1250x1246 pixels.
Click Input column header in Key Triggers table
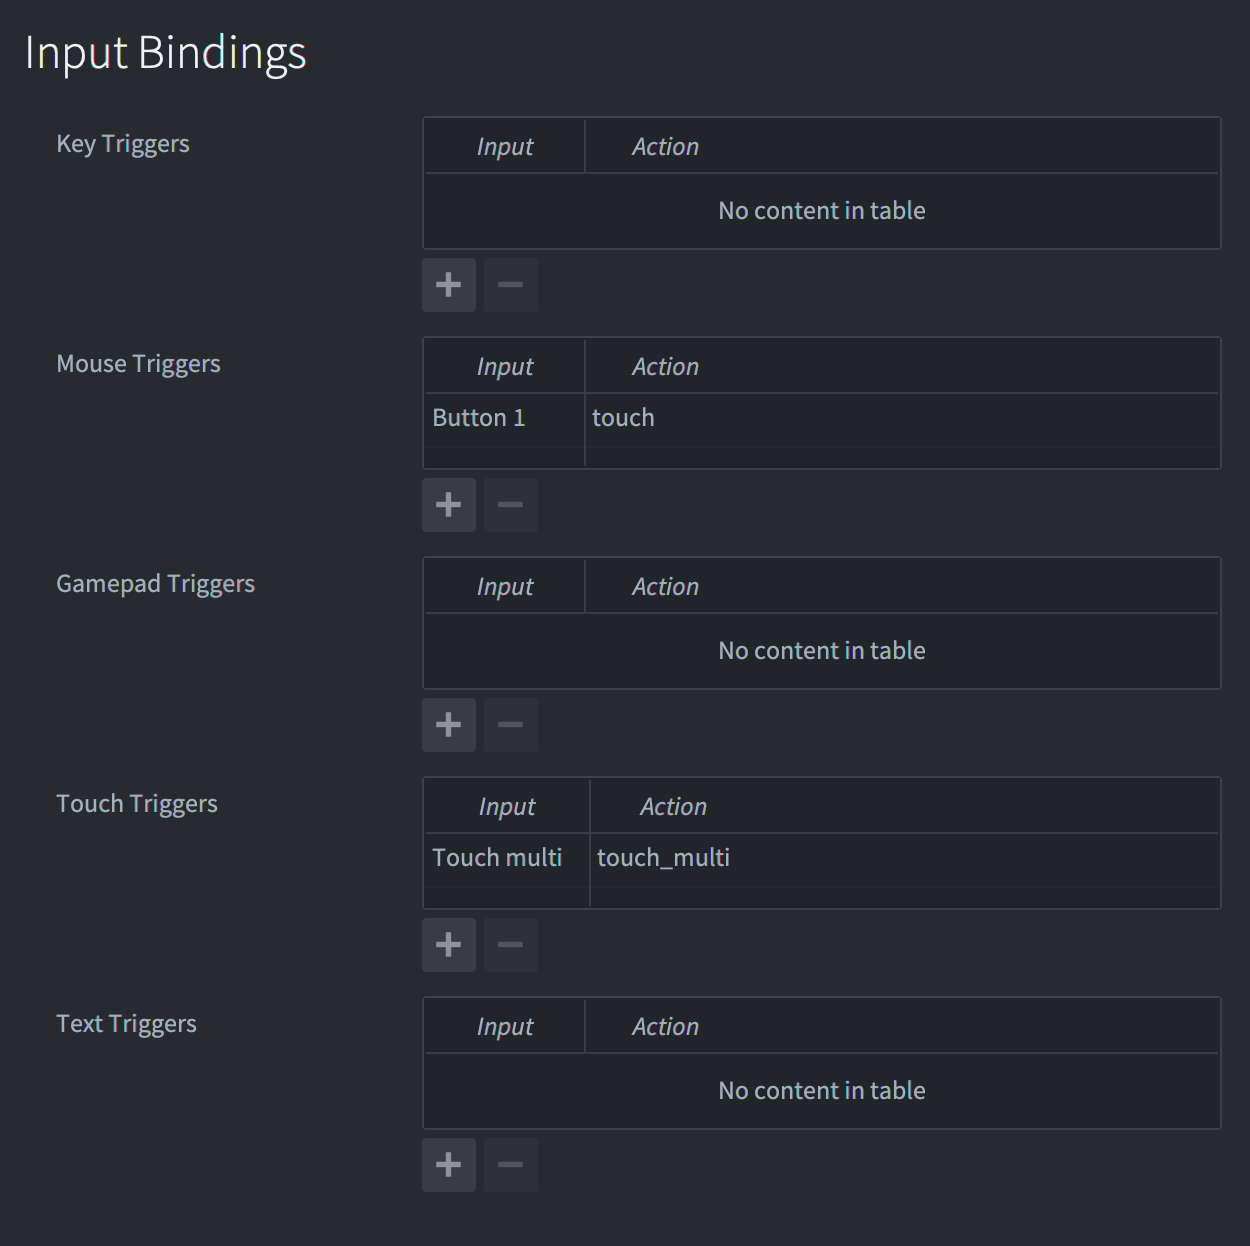point(505,147)
